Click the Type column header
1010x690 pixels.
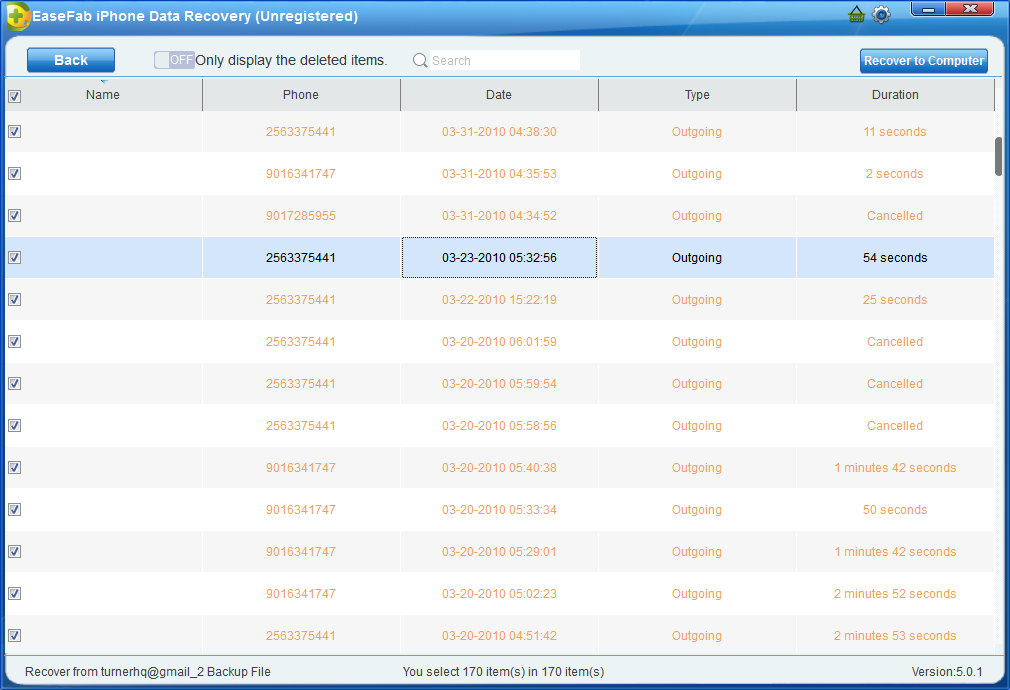(697, 95)
